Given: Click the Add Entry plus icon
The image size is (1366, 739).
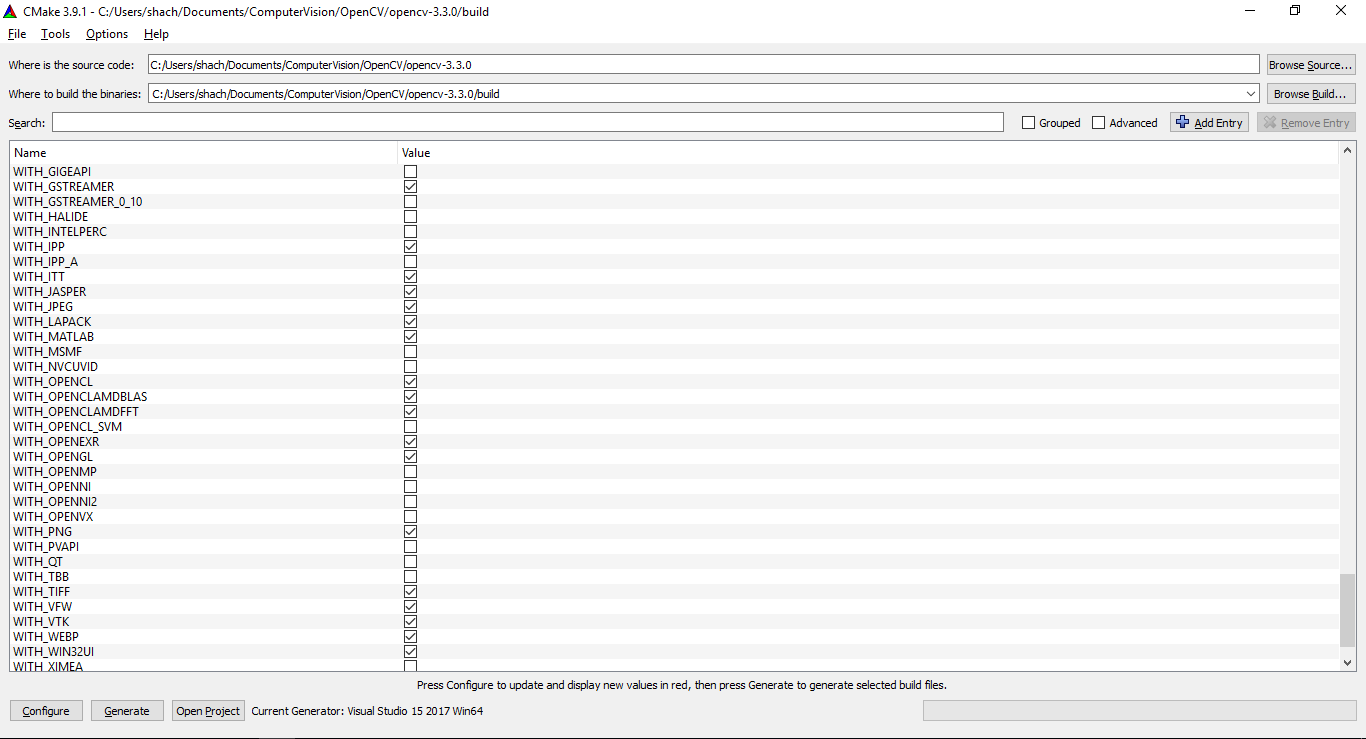Looking at the screenshot, I should [x=1185, y=122].
